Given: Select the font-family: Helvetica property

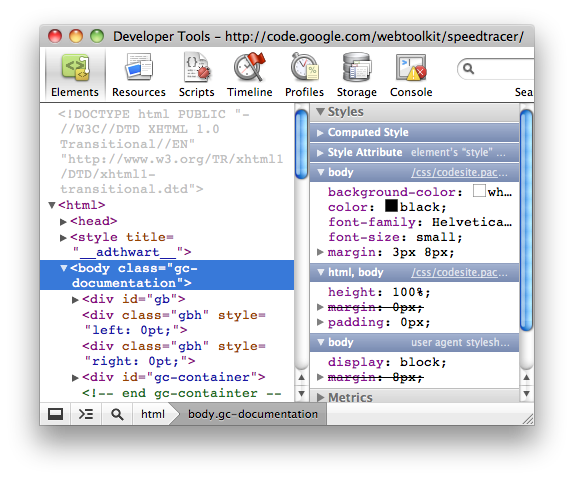Looking at the screenshot, I should [x=420, y=222].
